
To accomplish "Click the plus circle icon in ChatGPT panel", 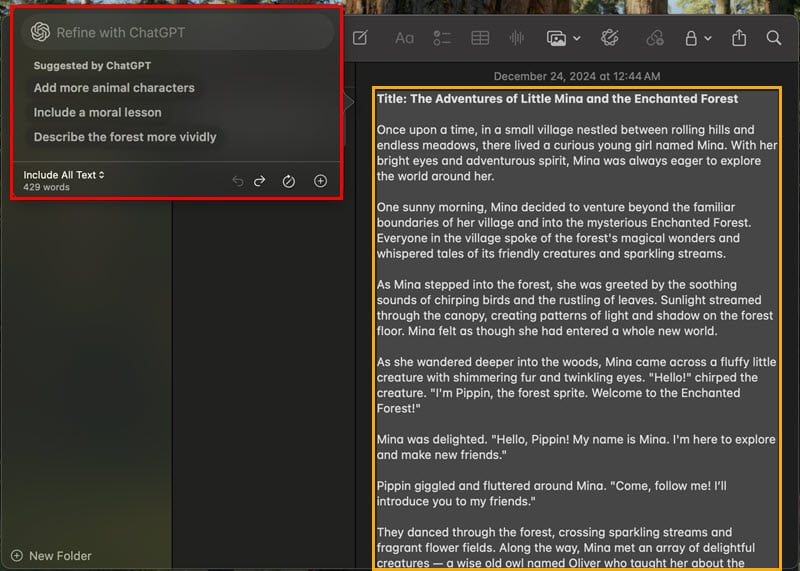I will 320,181.
